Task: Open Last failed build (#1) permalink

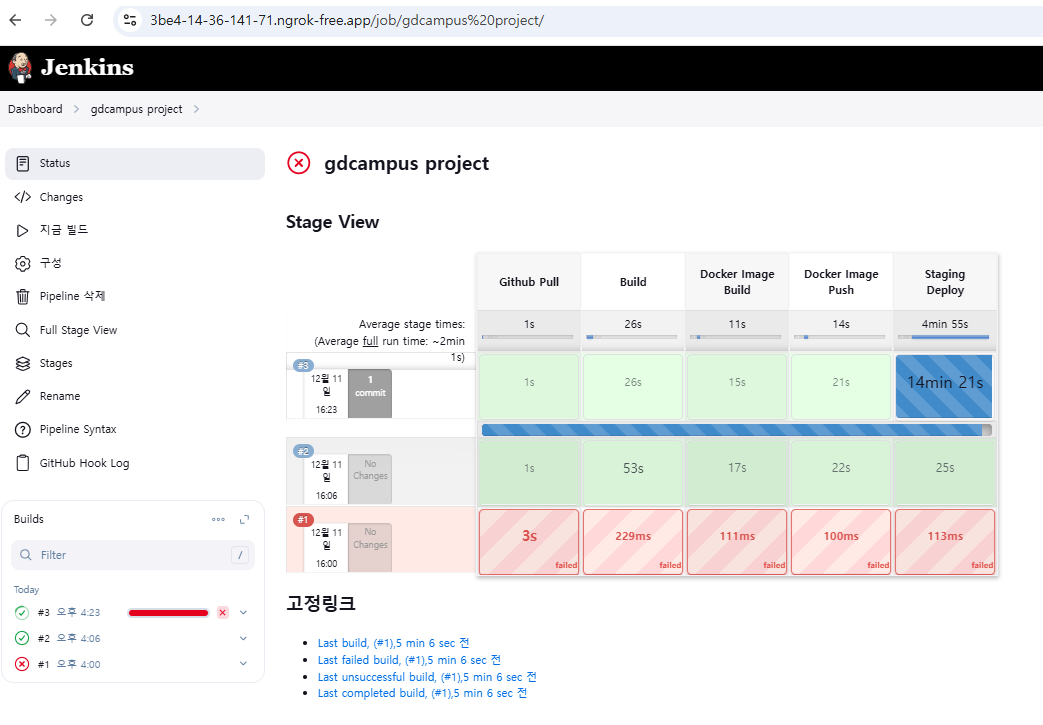Action: [409, 660]
